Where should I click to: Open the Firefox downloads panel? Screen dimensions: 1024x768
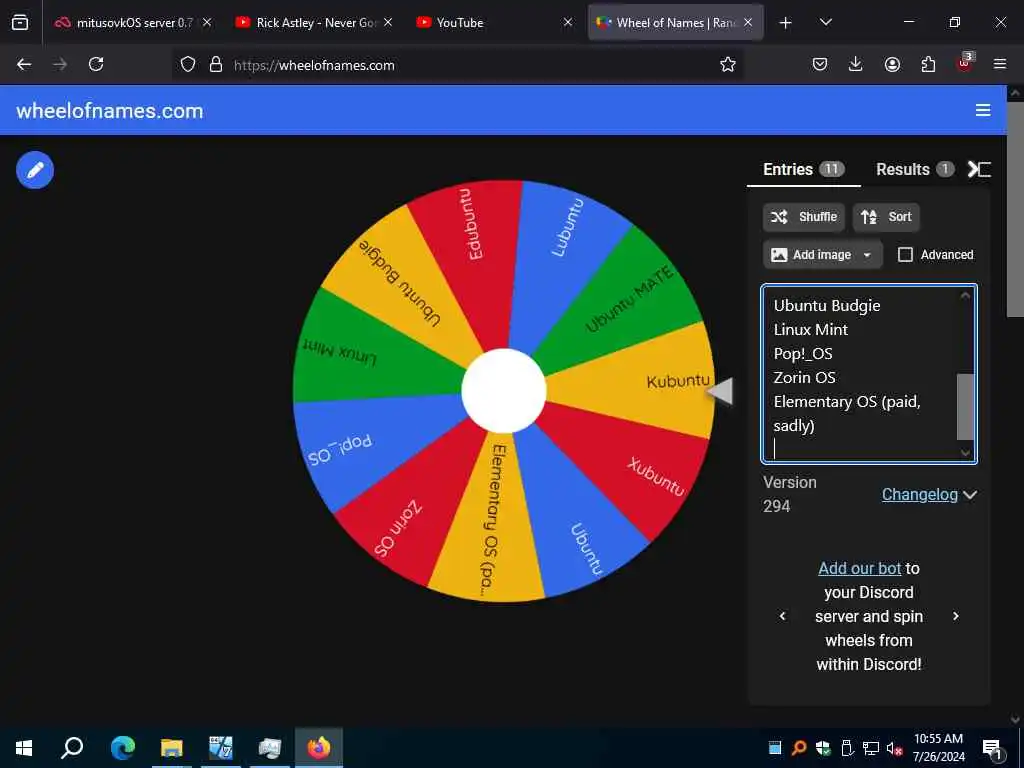856,64
